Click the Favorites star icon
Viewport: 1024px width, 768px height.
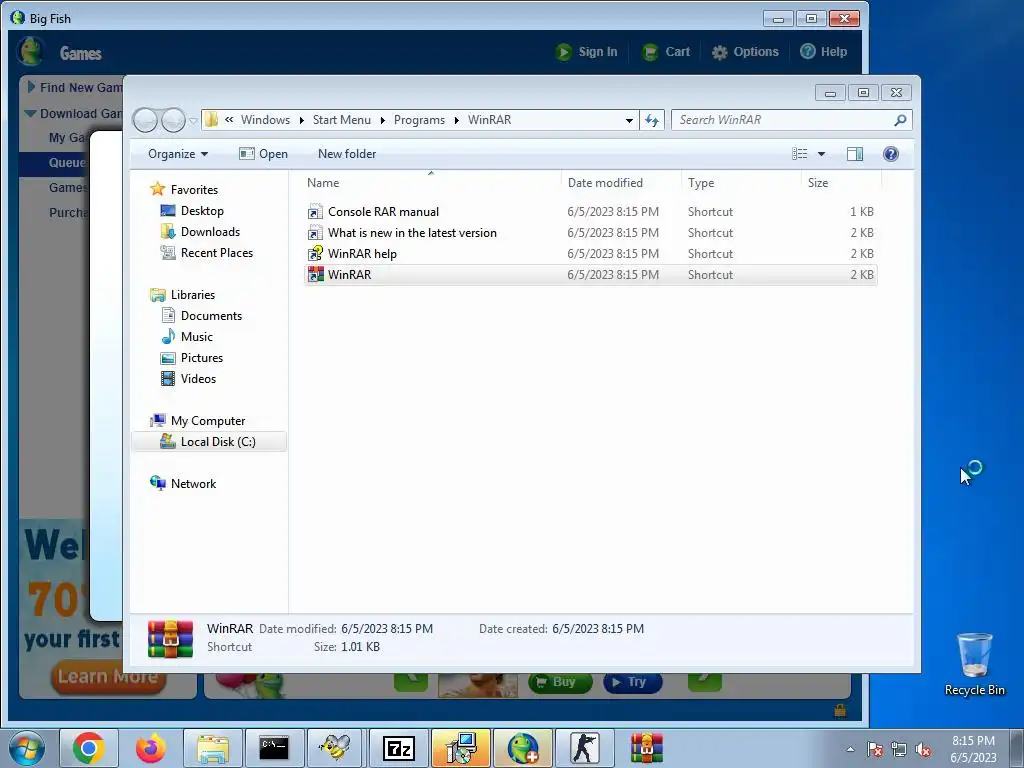(157, 189)
